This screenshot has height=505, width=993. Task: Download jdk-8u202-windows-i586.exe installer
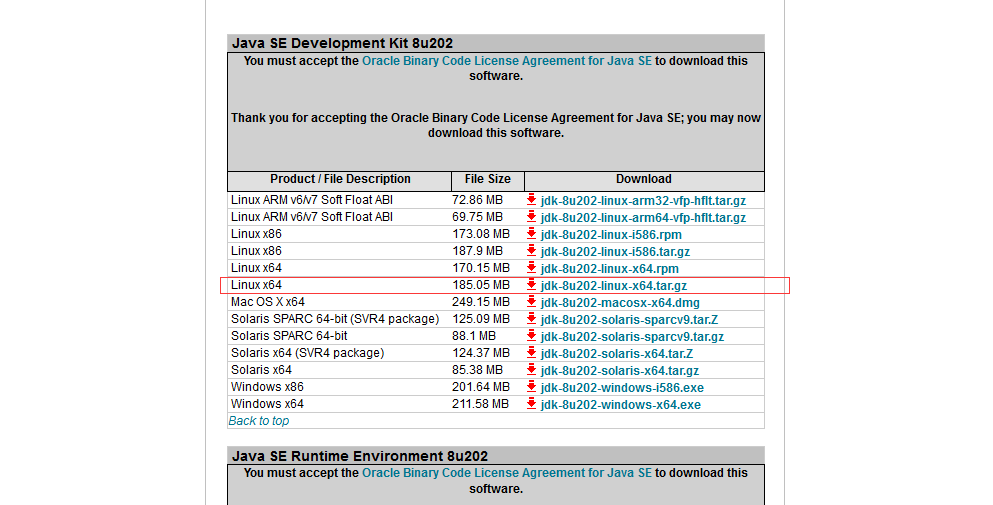coord(623,388)
